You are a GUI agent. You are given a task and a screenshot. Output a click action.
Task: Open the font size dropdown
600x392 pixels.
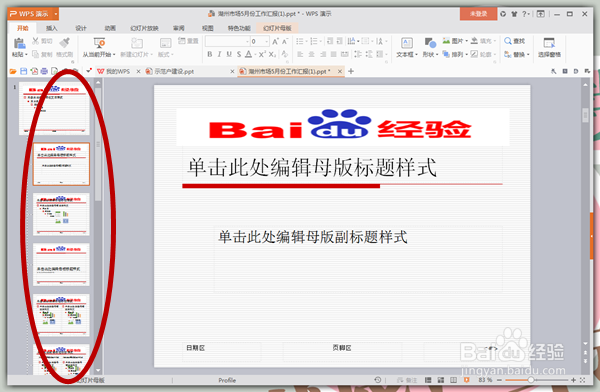(267, 41)
